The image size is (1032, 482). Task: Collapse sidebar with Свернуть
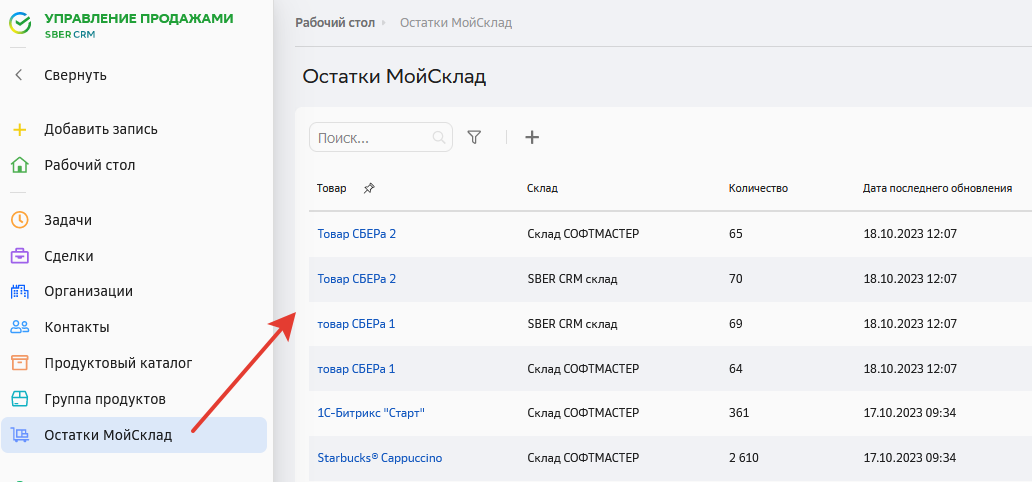[x=75, y=75]
